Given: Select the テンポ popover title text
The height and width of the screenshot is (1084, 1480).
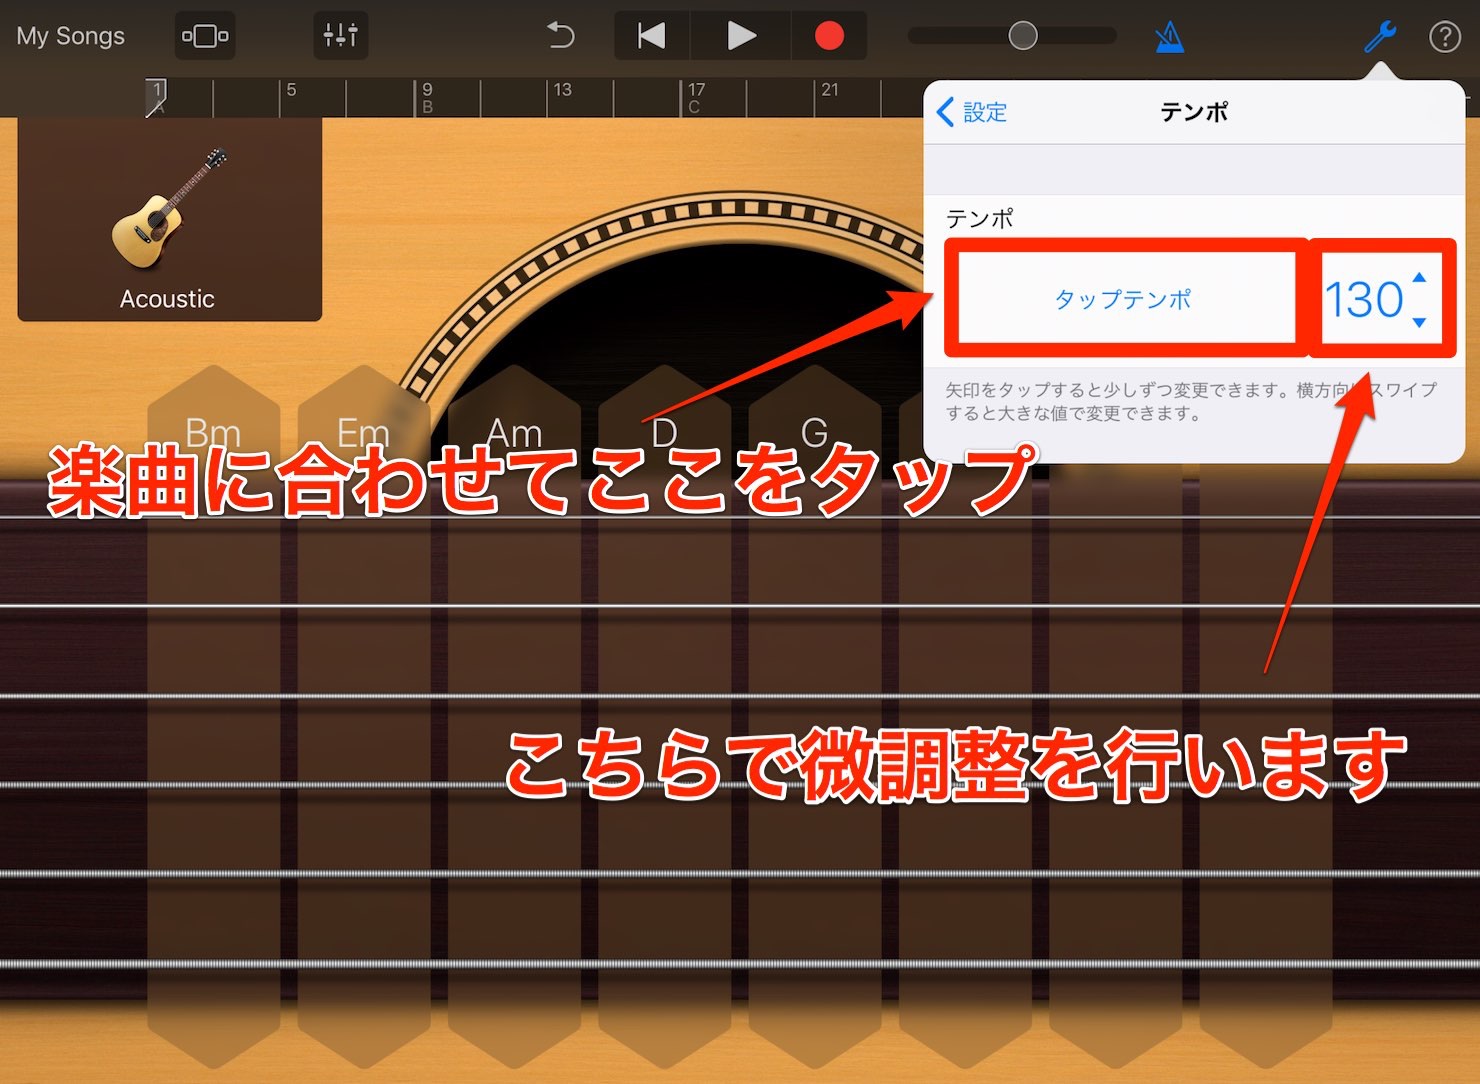Looking at the screenshot, I should click(x=1194, y=112).
